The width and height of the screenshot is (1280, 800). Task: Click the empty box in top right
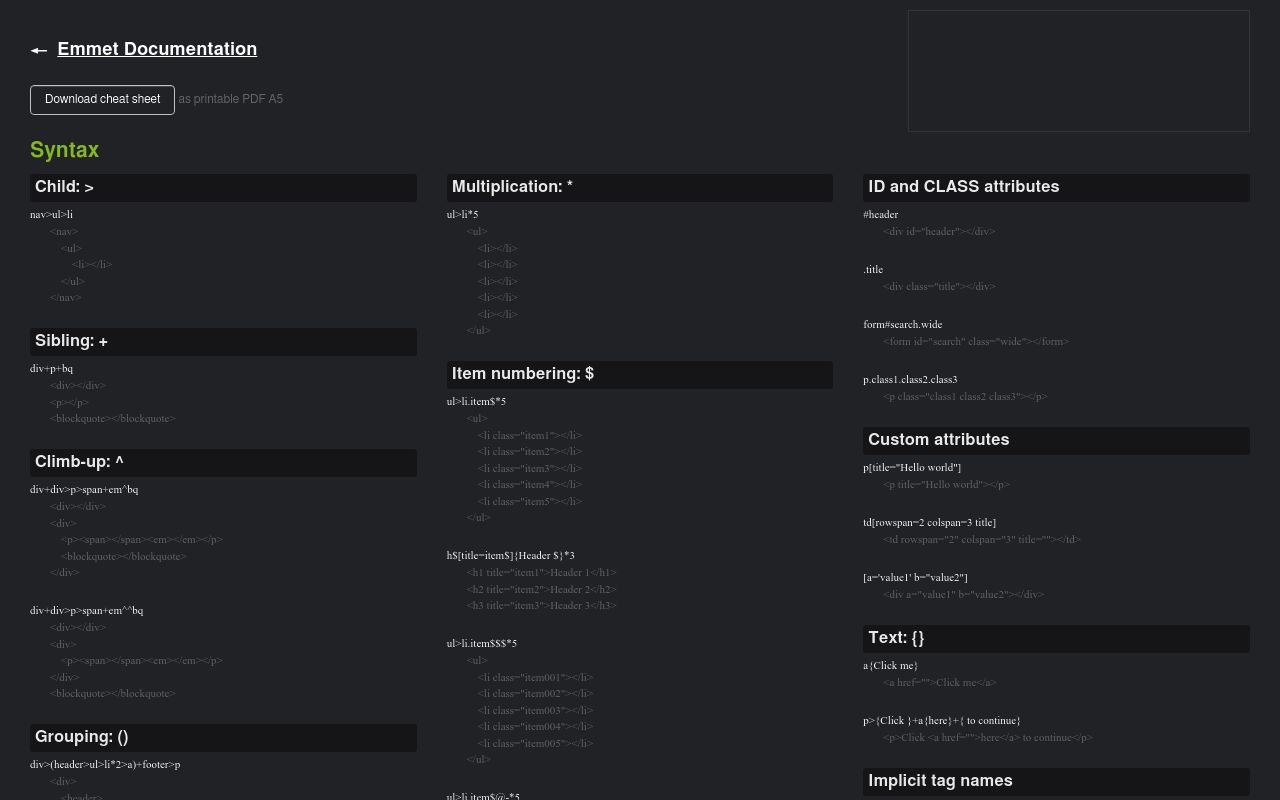pos(1078,71)
